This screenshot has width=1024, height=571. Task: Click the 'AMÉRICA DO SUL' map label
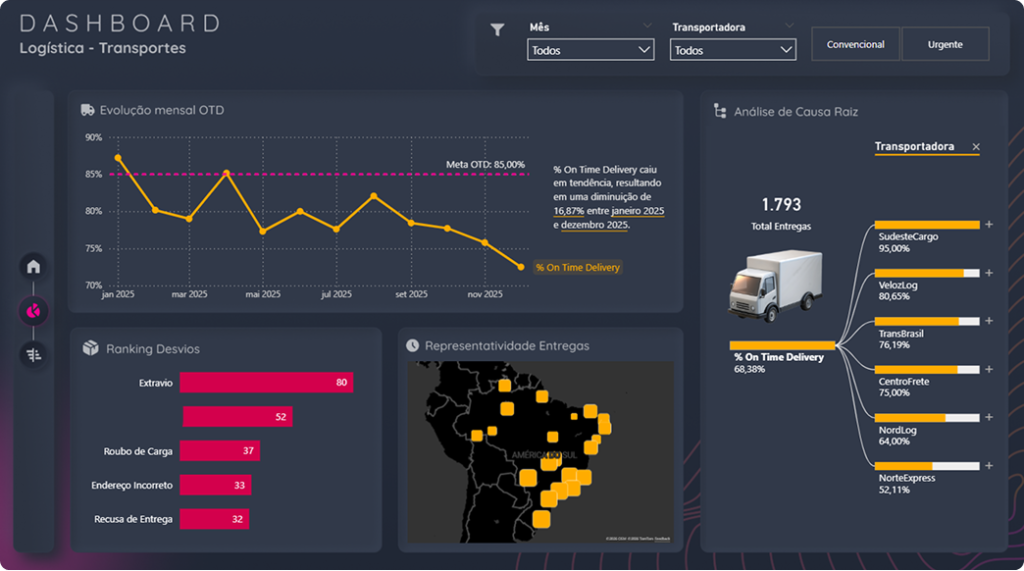(545, 455)
